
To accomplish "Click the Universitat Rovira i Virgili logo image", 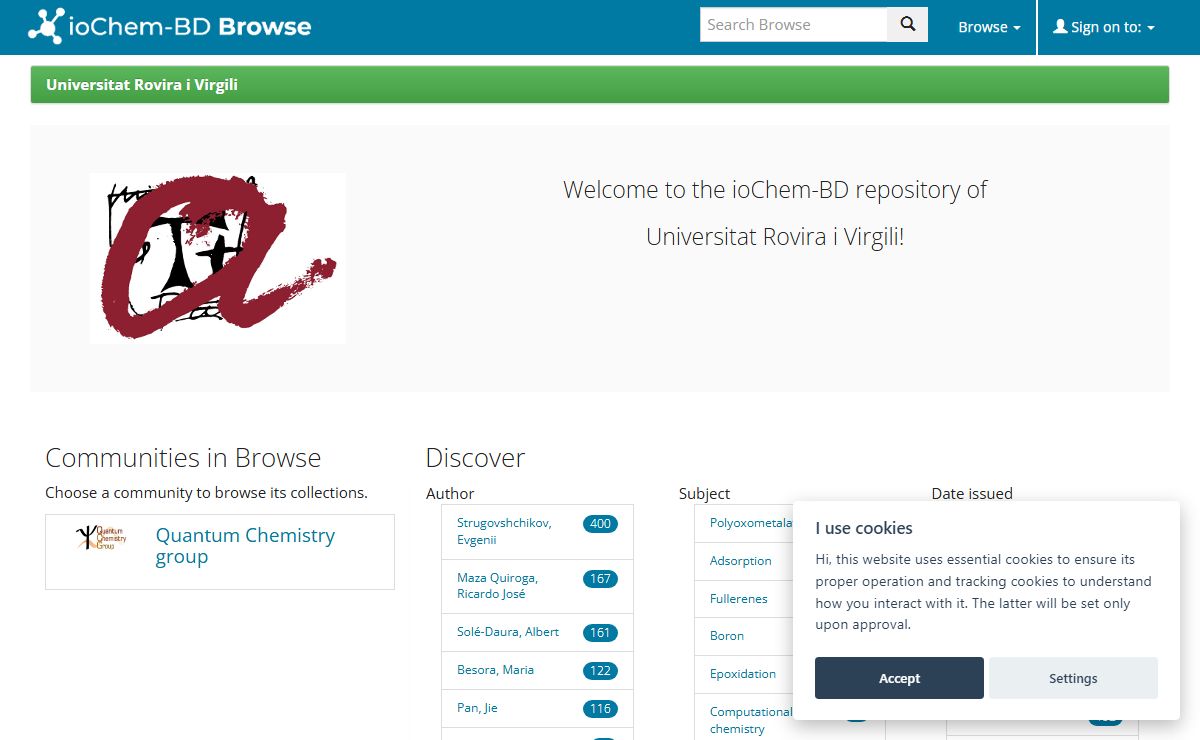I will 218,258.
